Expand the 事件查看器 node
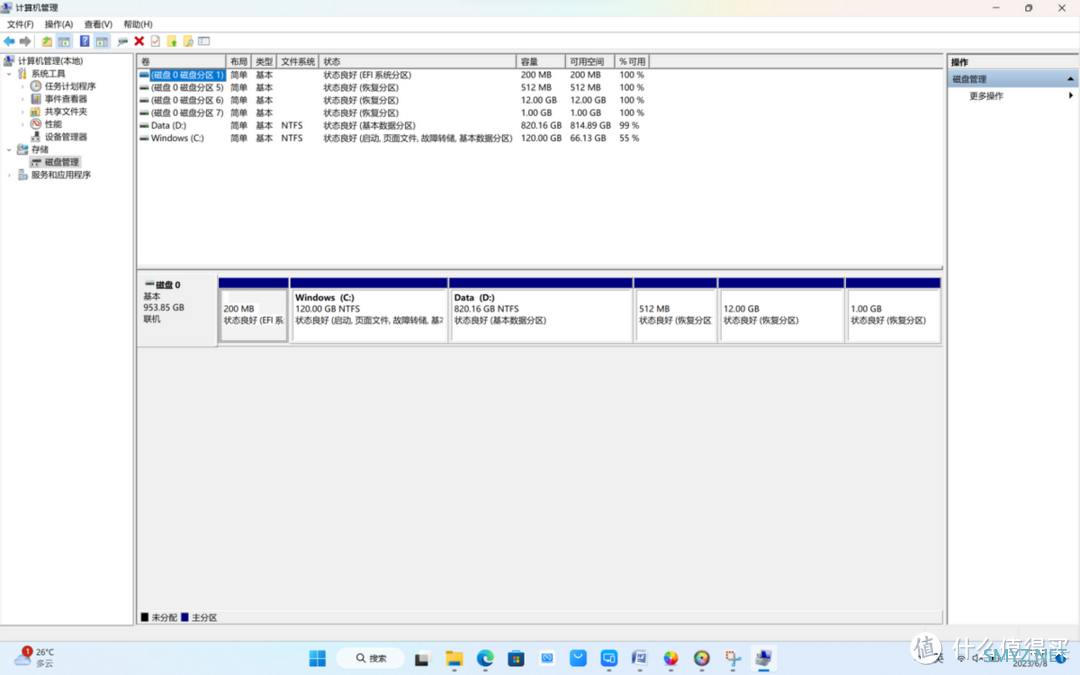Viewport: 1080px width, 675px height. [x=22, y=99]
